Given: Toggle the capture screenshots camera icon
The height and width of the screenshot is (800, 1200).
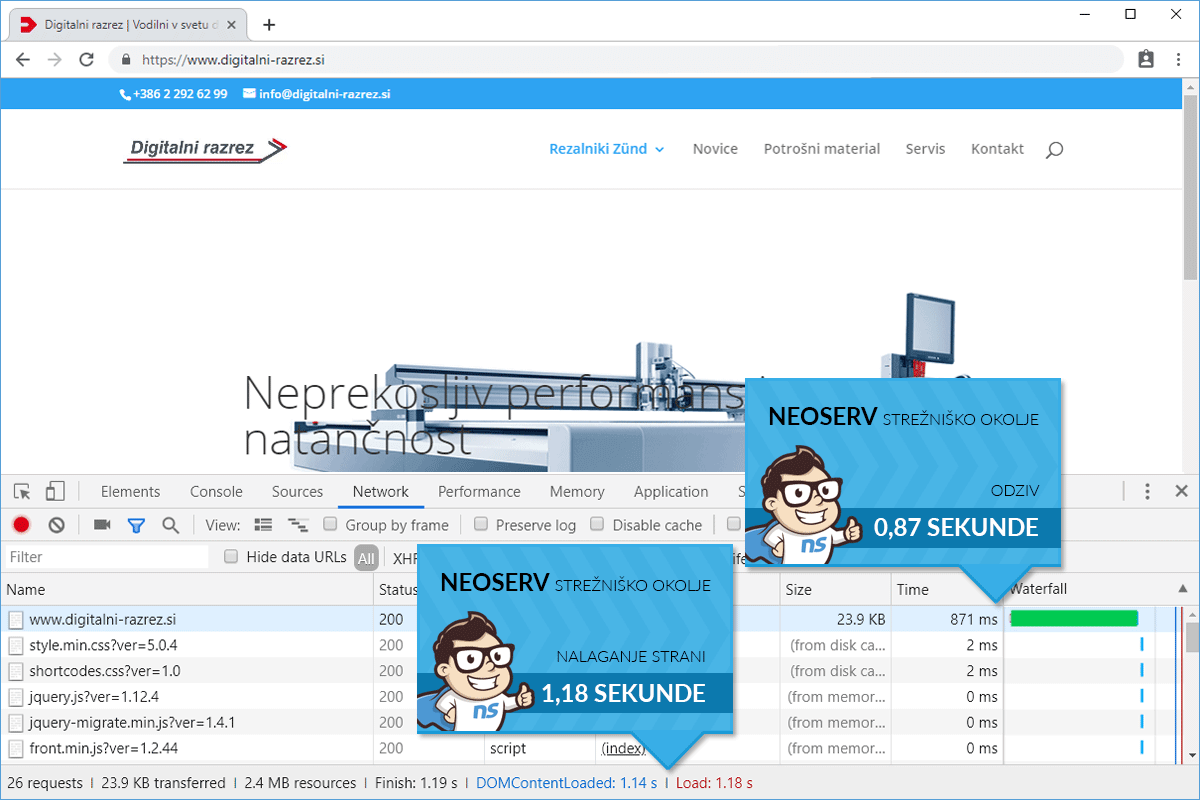Looking at the screenshot, I should click(102, 525).
